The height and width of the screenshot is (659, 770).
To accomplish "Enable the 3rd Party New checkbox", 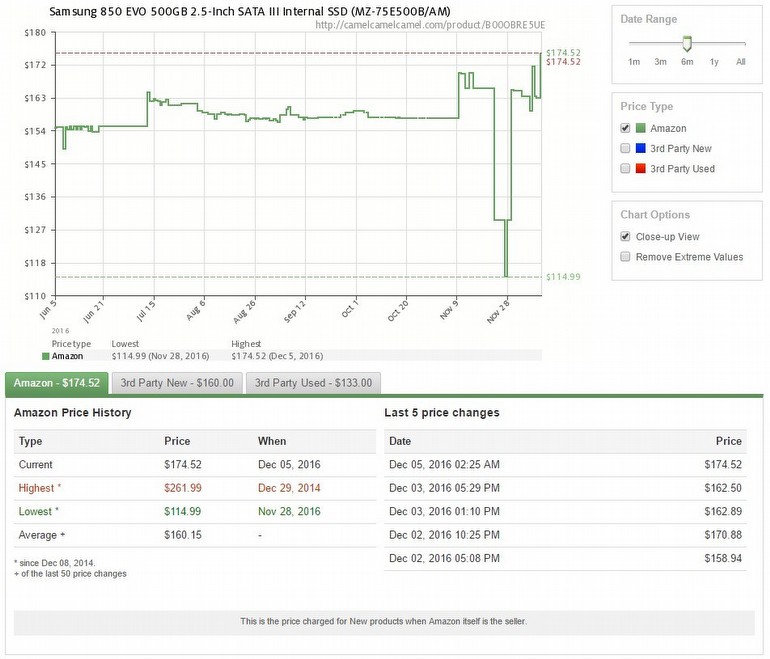I will 625,148.
